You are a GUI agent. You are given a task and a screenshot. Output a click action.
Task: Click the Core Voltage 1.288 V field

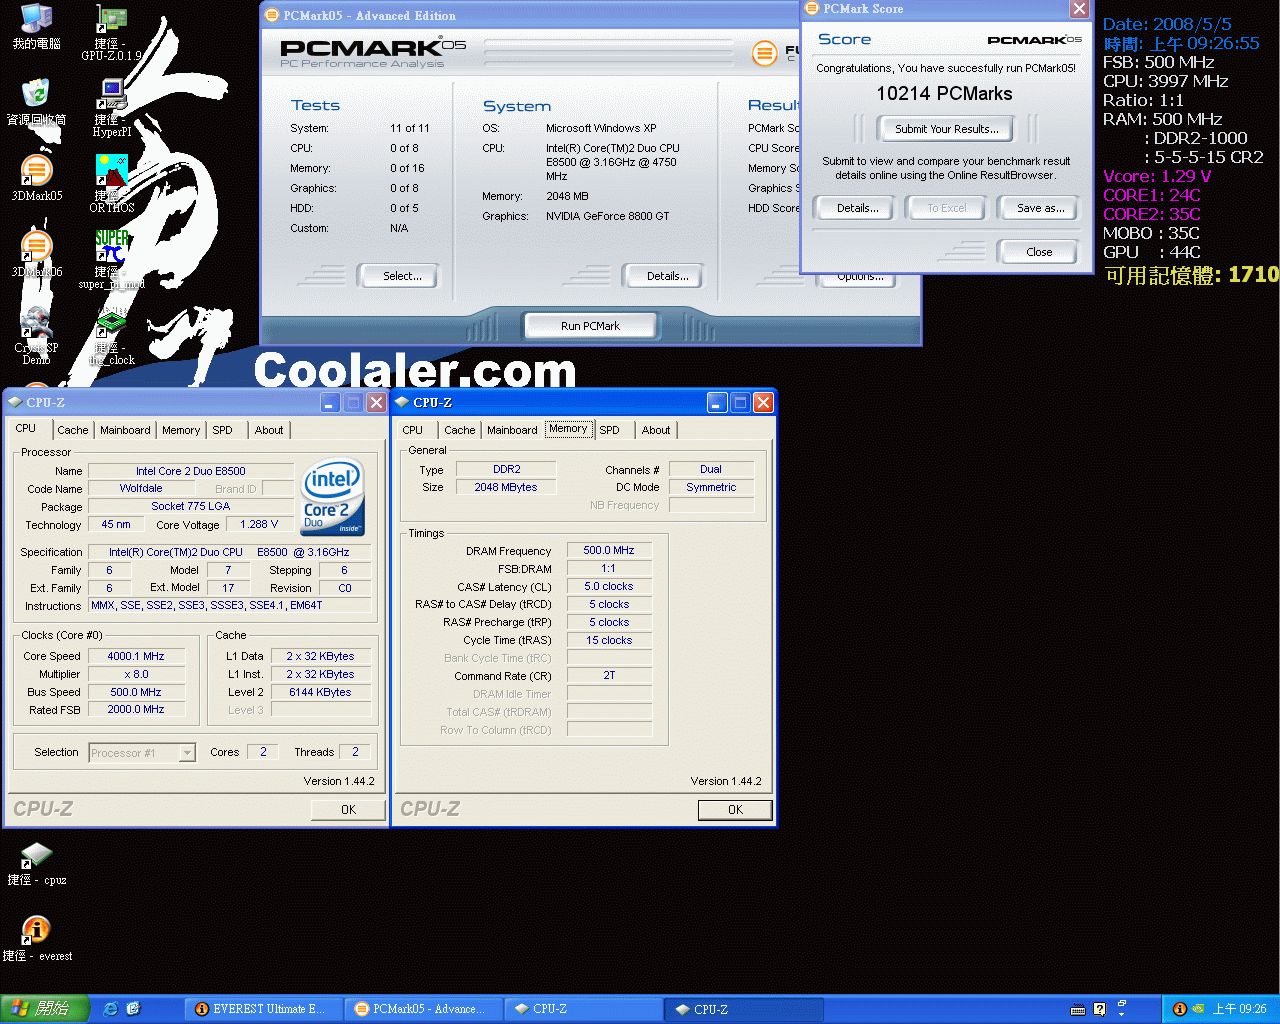tap(259, 524)
